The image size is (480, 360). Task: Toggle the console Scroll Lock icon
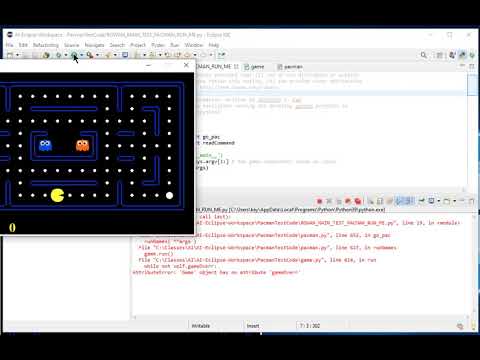(x=380, y=201)
